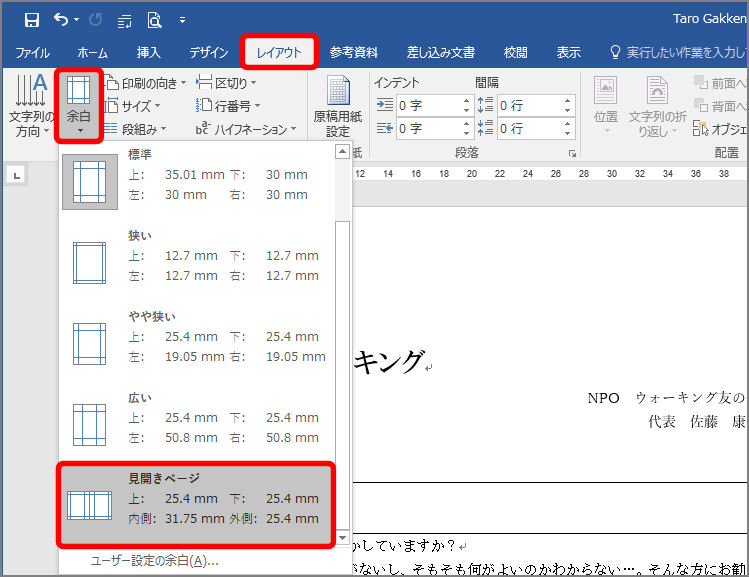749x577 pixels.
Task: Click the Save icon in quick access toolbar
Action: pos(32,20)
